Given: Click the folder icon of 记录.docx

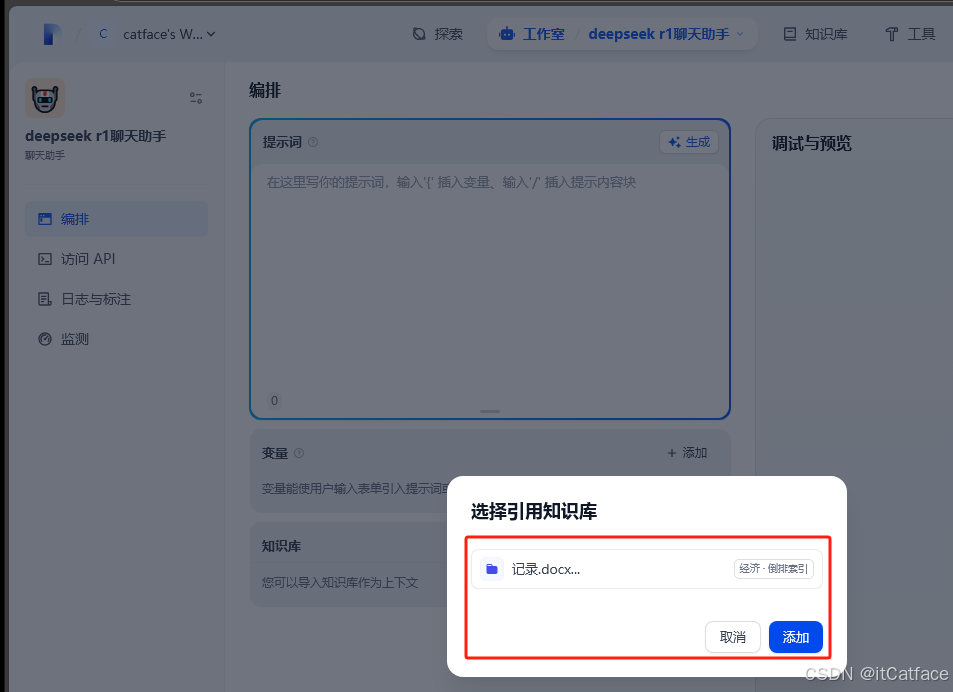Looking at the screenshot, I should [492, 569].
